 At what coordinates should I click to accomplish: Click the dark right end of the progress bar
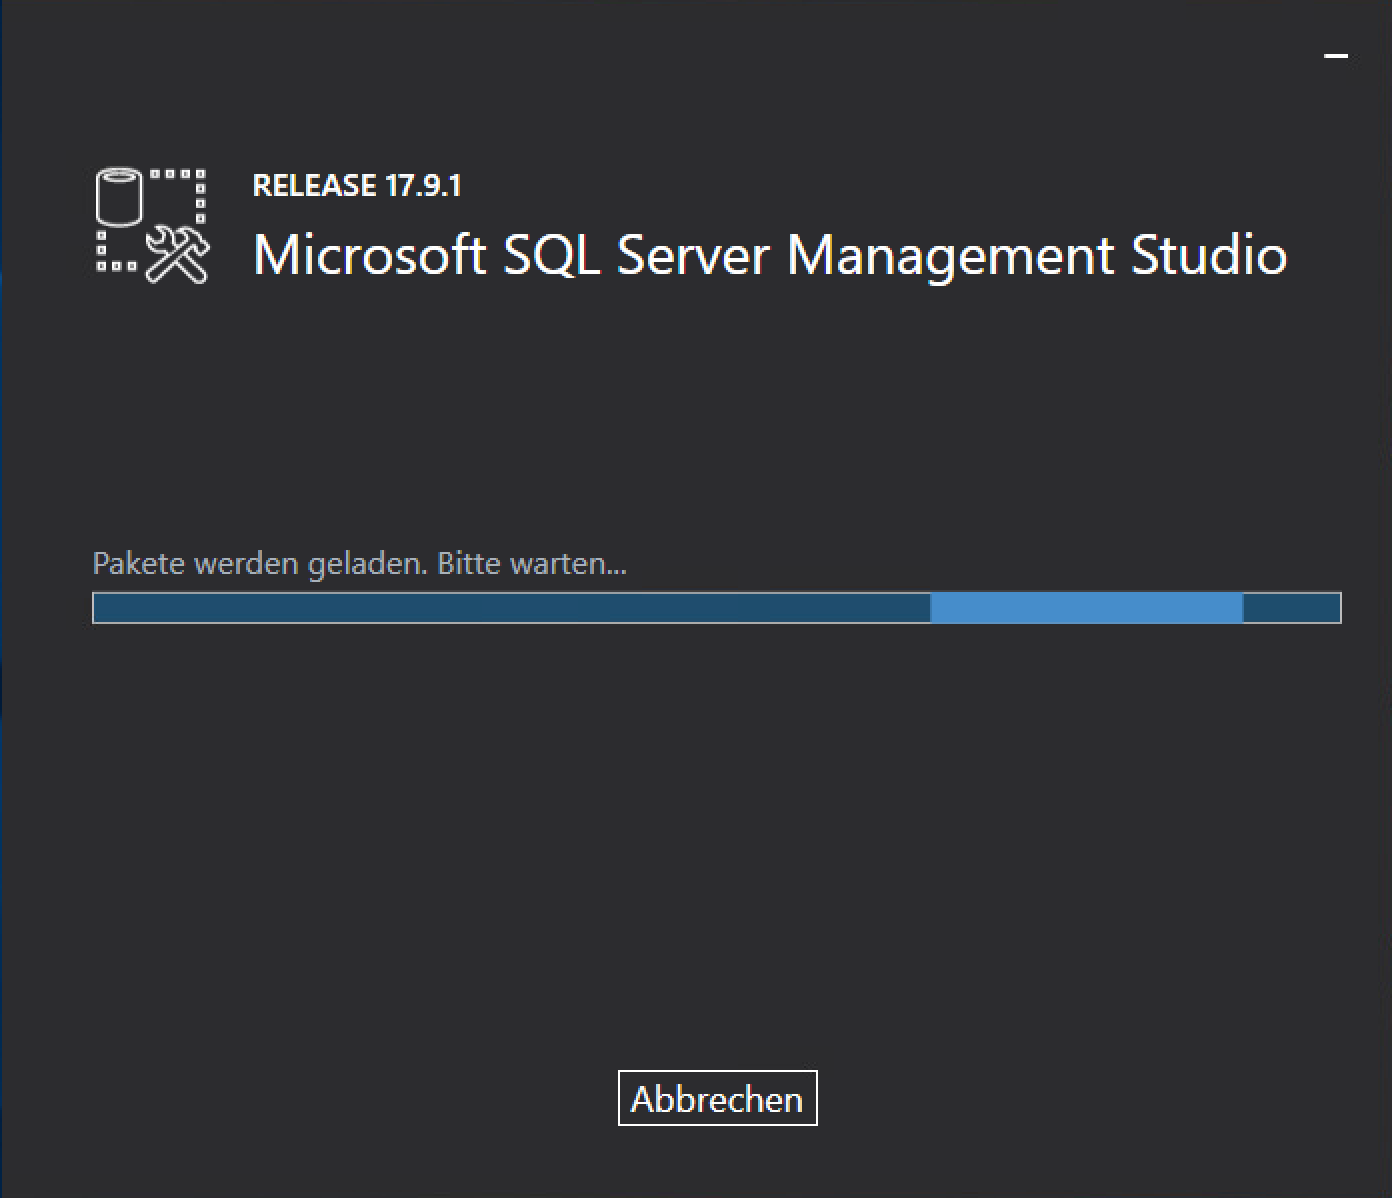point(1291,608)
